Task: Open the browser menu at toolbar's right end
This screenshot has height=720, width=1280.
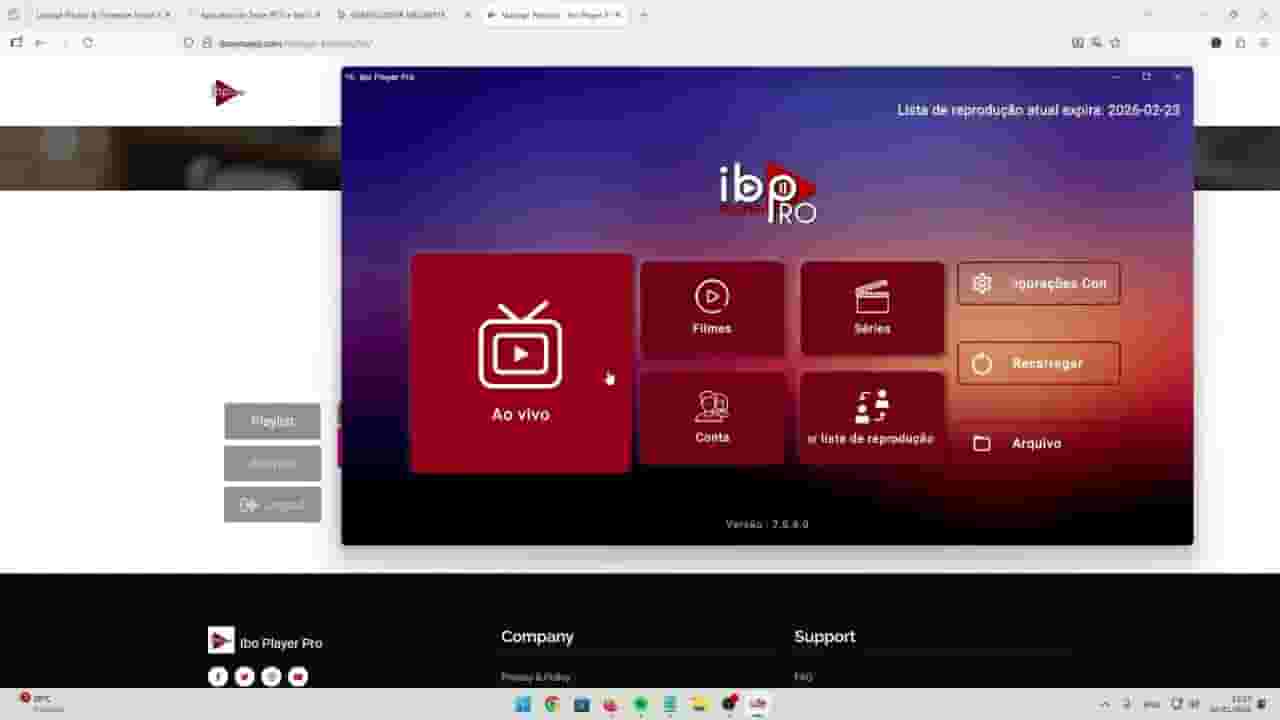Action: [x=1264, y=43]
